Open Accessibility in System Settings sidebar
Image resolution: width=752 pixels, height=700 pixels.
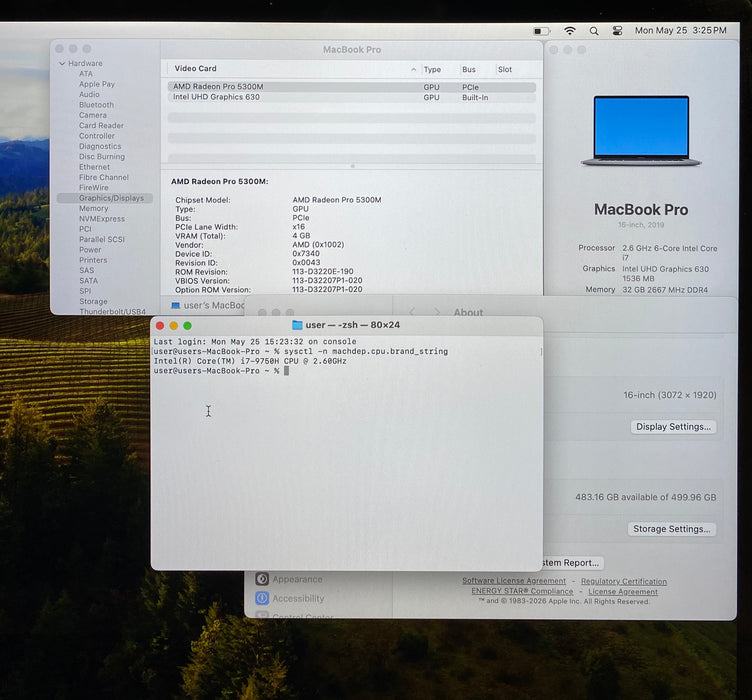290,598
